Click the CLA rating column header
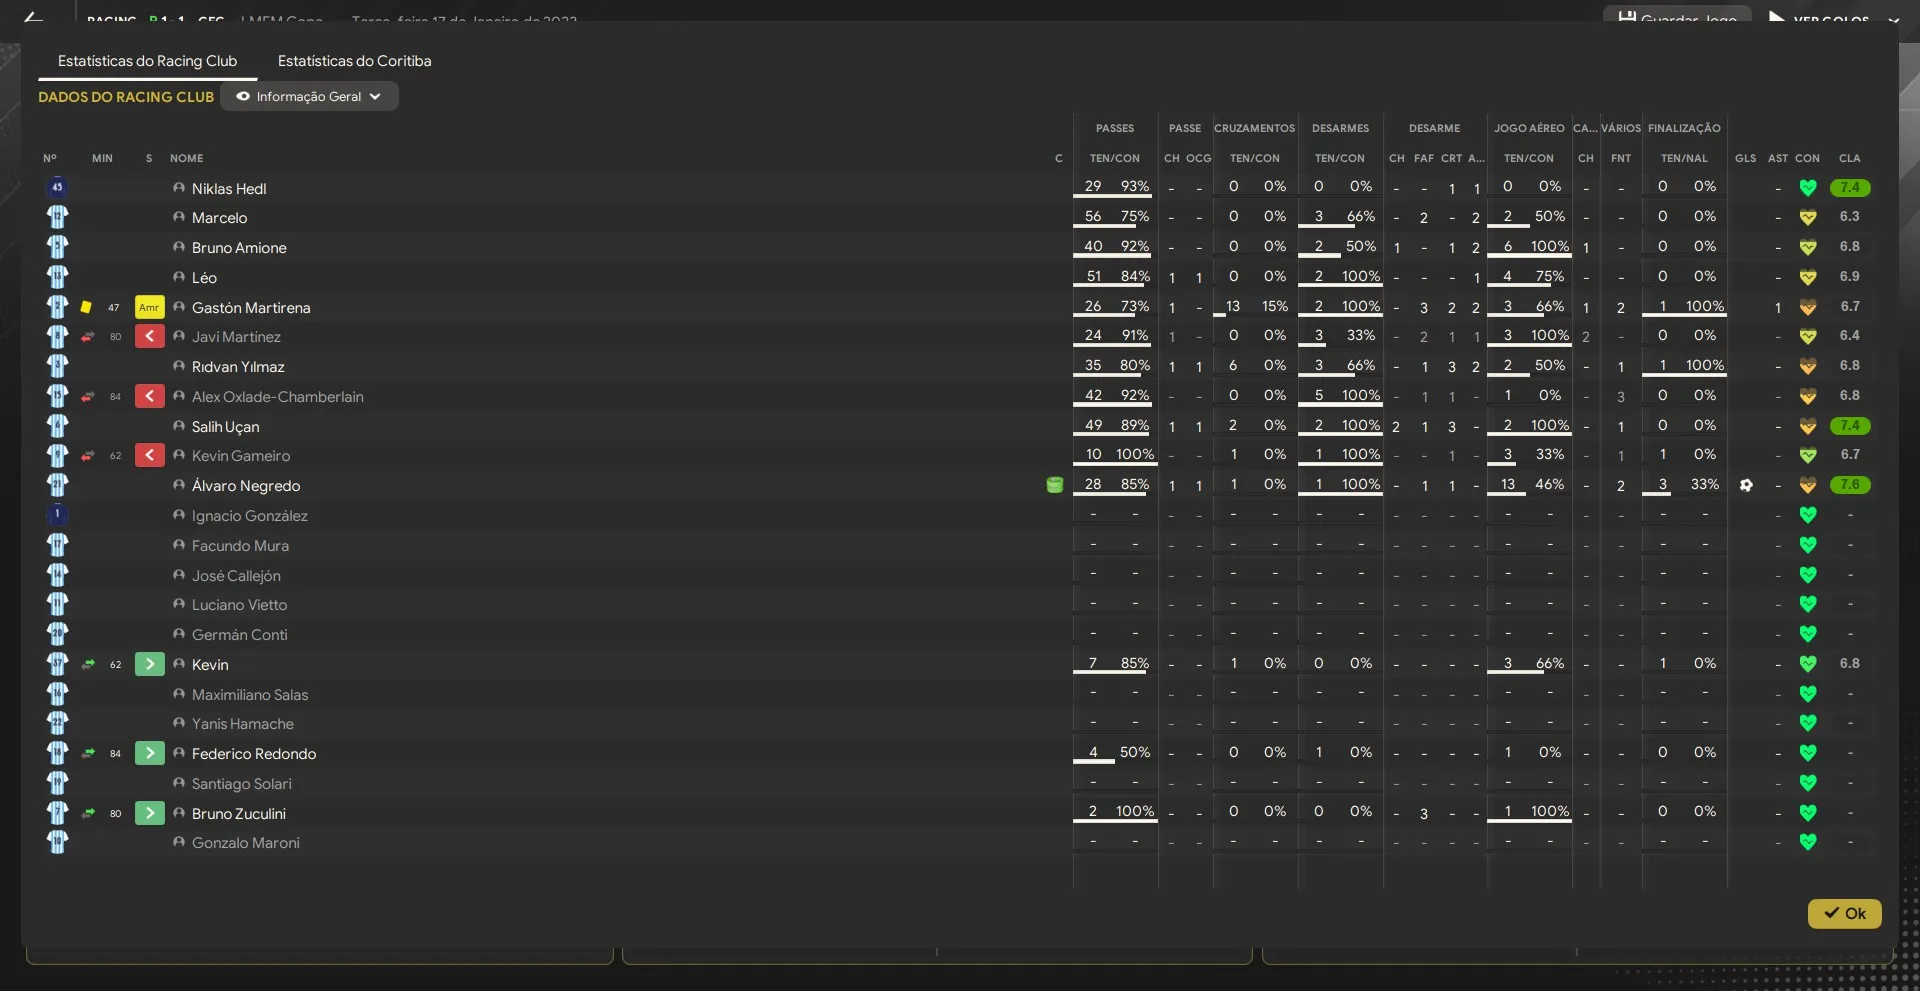Image resolution: width=1920 pixels, height=991 pixels. 1849,159
